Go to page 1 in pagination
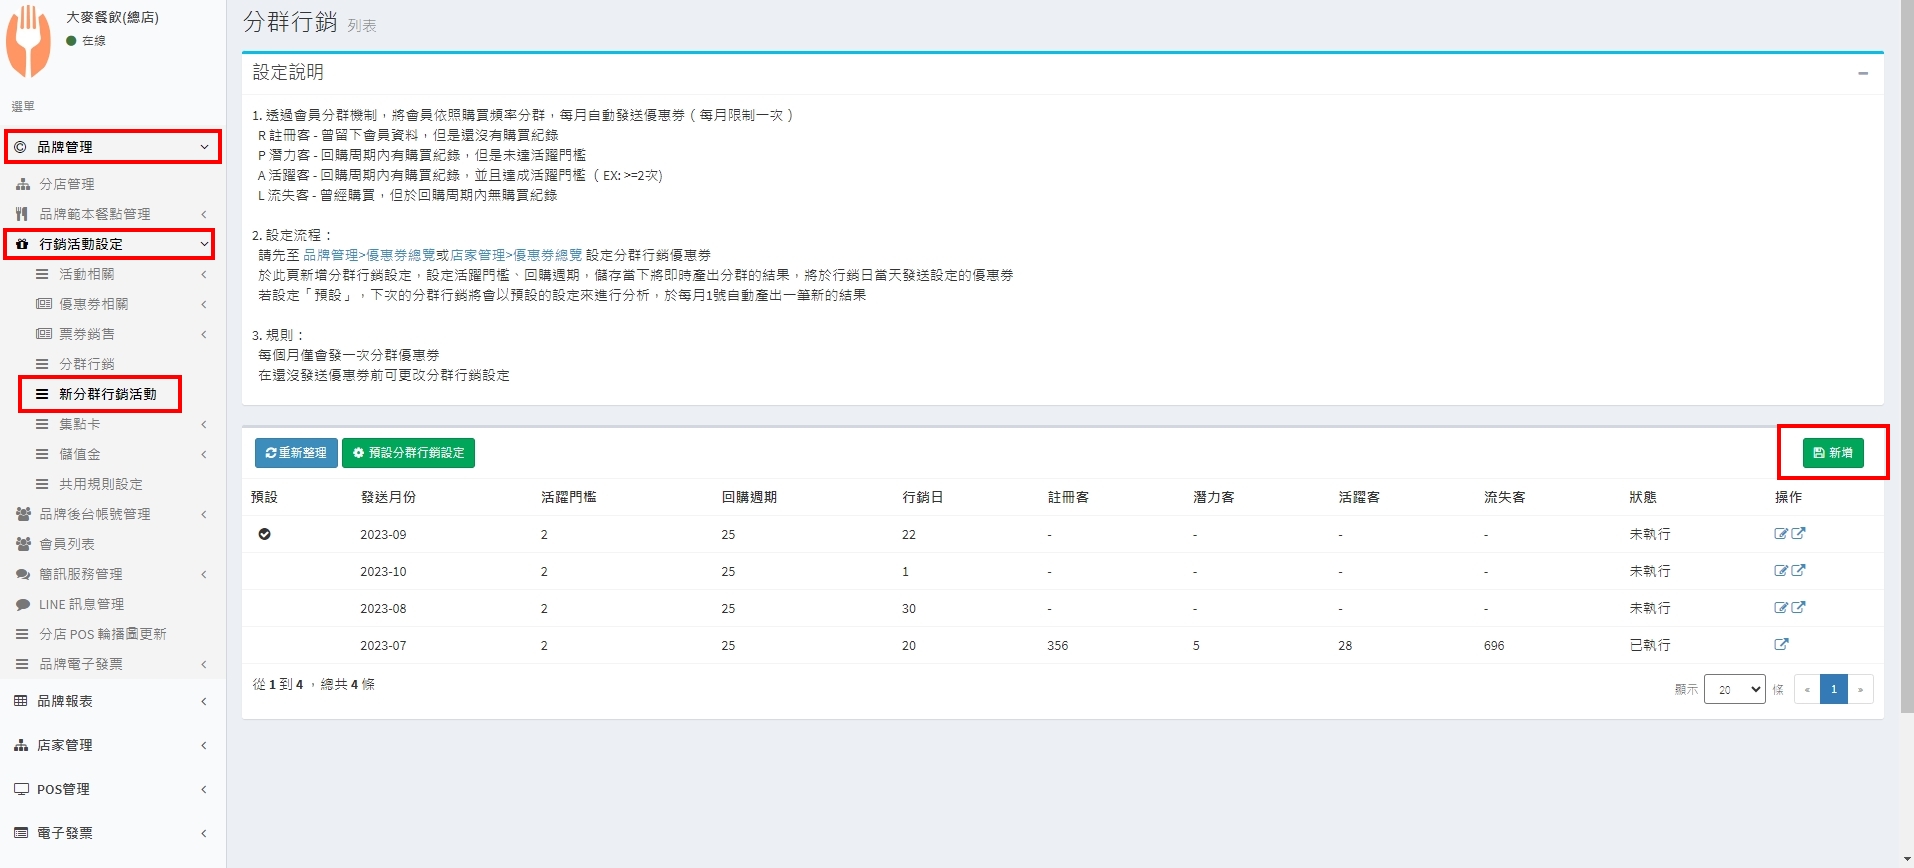Viewport: 1914px width, 868px height. tap(1834, 689)
